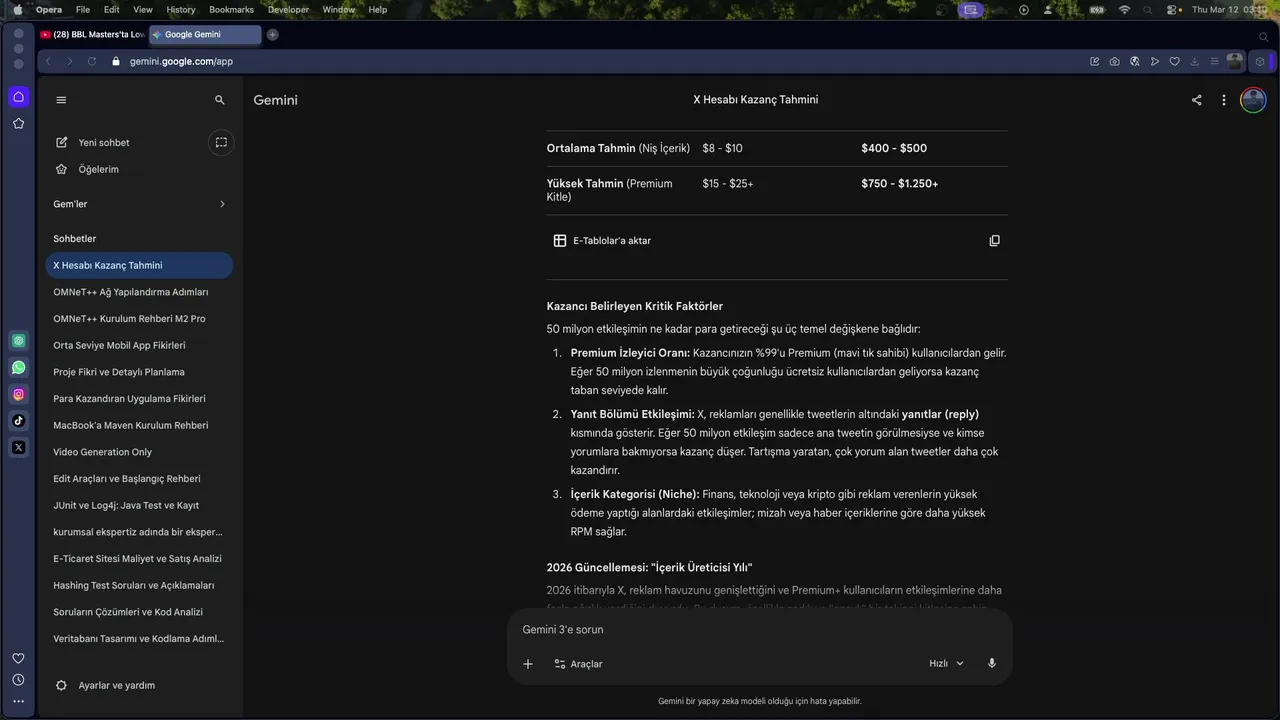Image resolution: width=1280 pixels, height=720 pixels.
Task: Activate the microphone voice input
Action: pyautogui.click(x=992, y=664)
